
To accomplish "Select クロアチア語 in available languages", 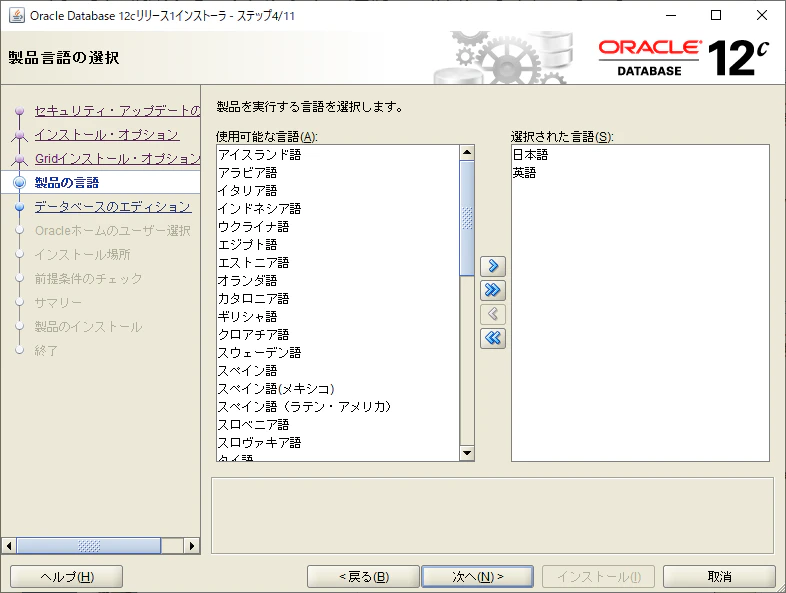I will click(x=338, y=335).
